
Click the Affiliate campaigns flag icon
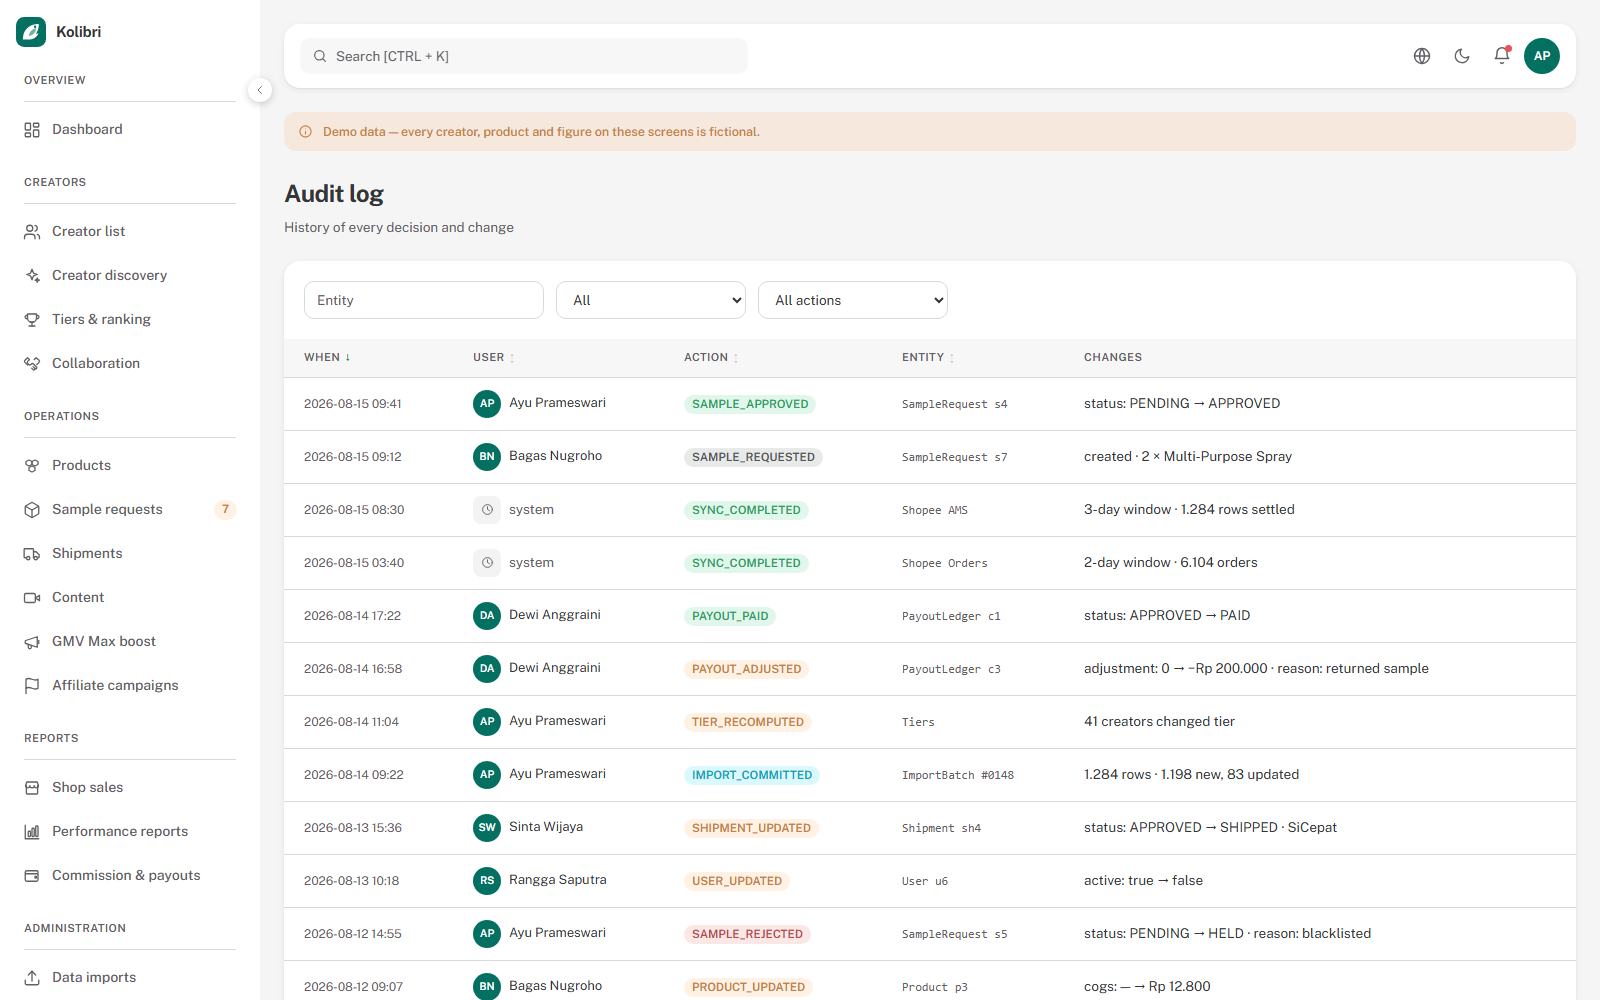pyautogui.click(x=32, y=685)
